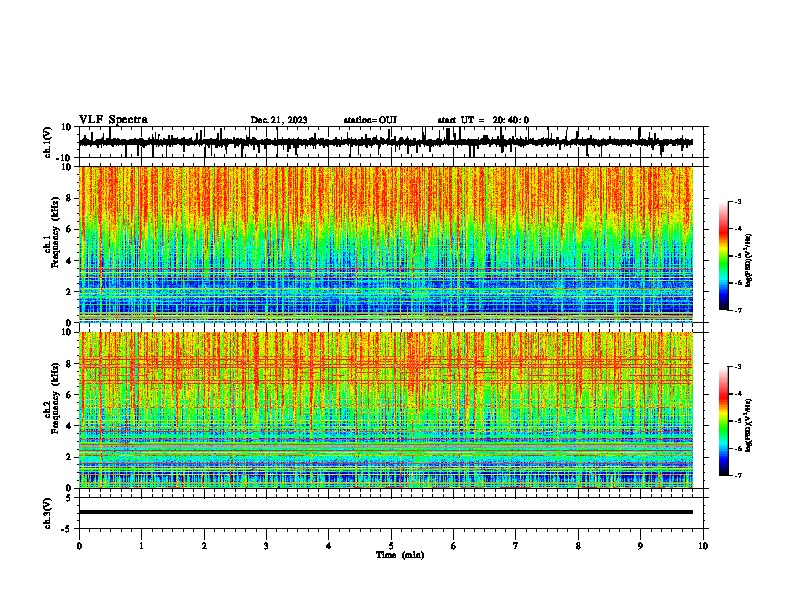This screenshot has height=612, width=792.
Task: Click time axis tick label "2"
Action: point(204,546)
